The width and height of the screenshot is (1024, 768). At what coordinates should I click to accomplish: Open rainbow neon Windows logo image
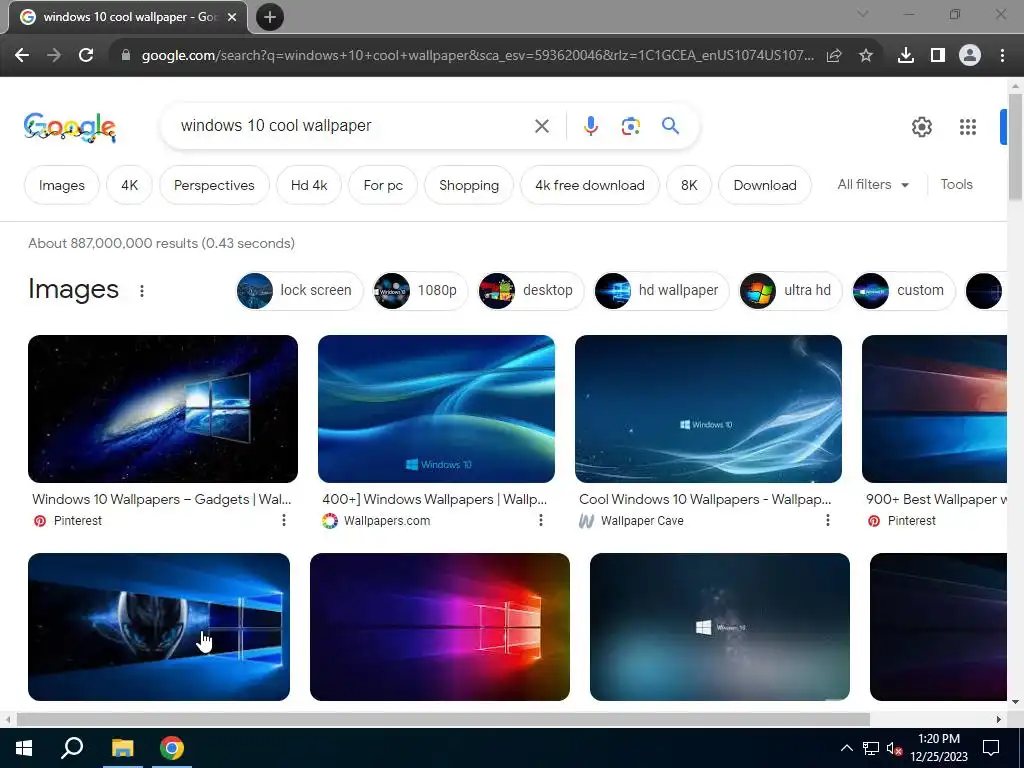pyautogui.click(x=440, y=627)
